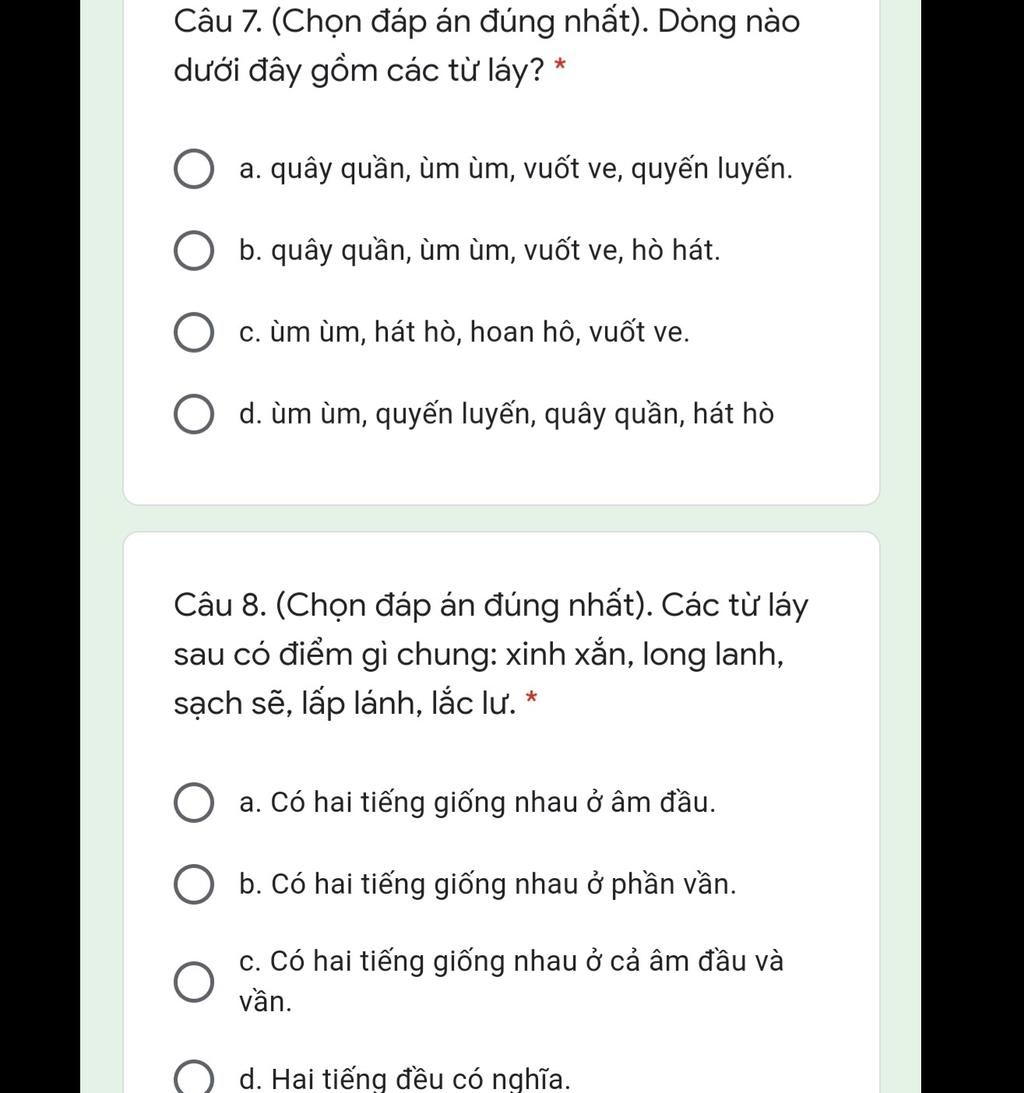Viewport: 1024px width, 1093px height.
Task: Click answer text 'd. ùm ùm, quyến luyến, quây quần, hát hò'
Action: (506, 414)
